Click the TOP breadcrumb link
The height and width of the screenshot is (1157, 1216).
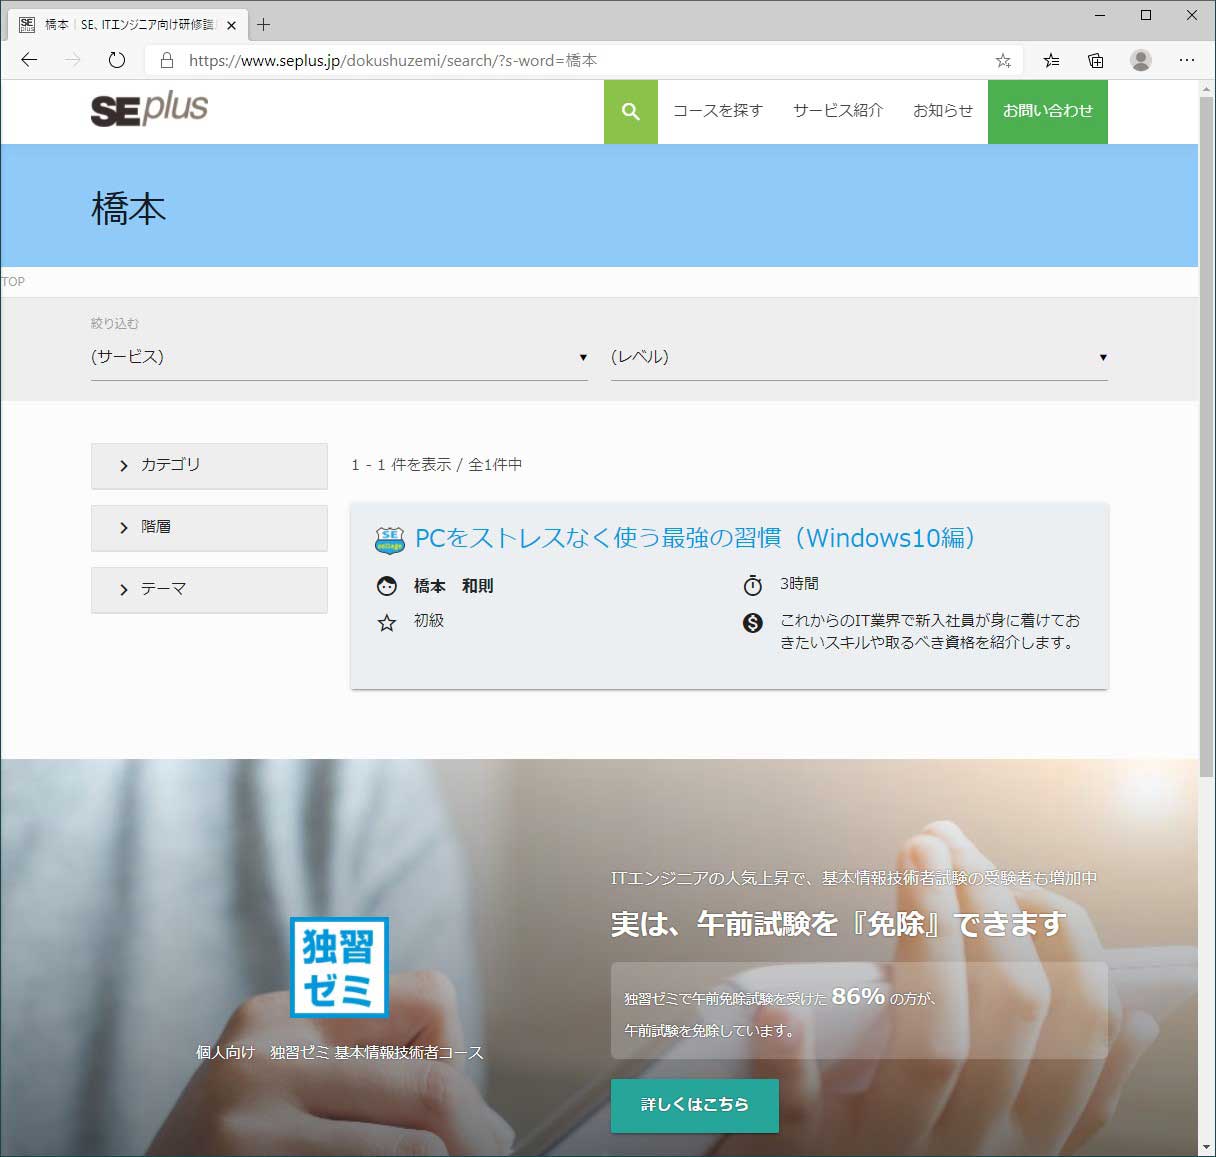[13, 282]
